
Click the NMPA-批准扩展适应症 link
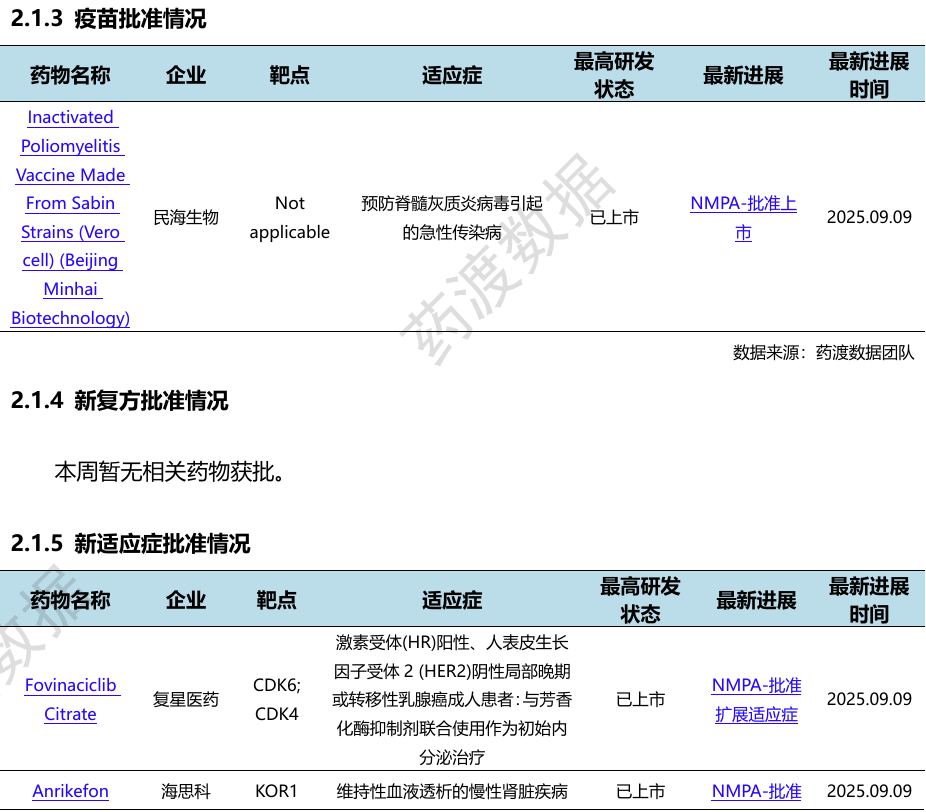pos(757,699)
